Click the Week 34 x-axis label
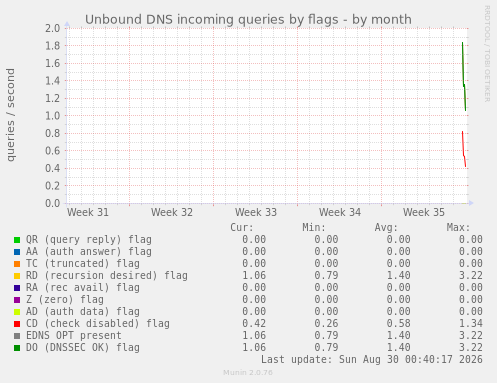Image resolution: width=497 pixels, height=383 pixels. [x=340, y=212]
